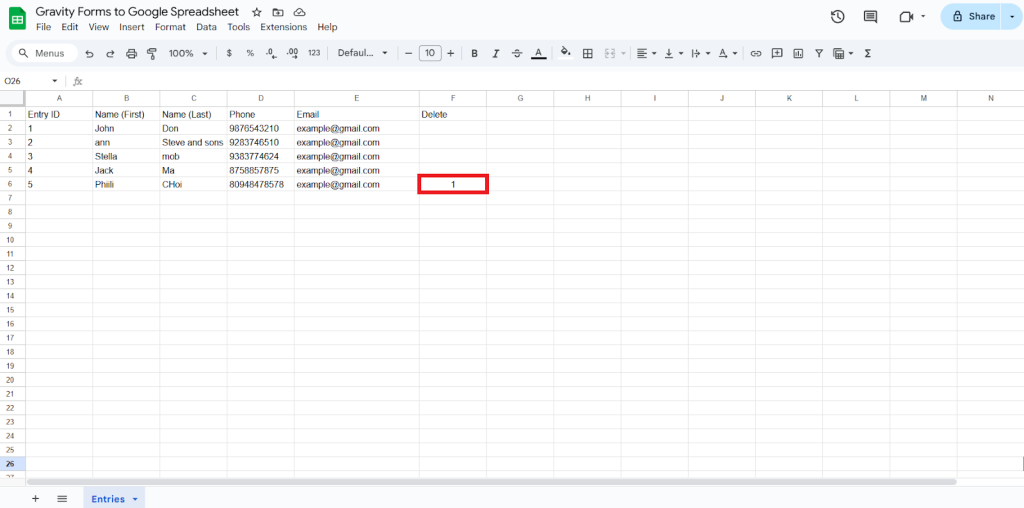Viewport: 1024px width, 508px height.
Task: Open horizontal align dropdown
Action: 647,54
